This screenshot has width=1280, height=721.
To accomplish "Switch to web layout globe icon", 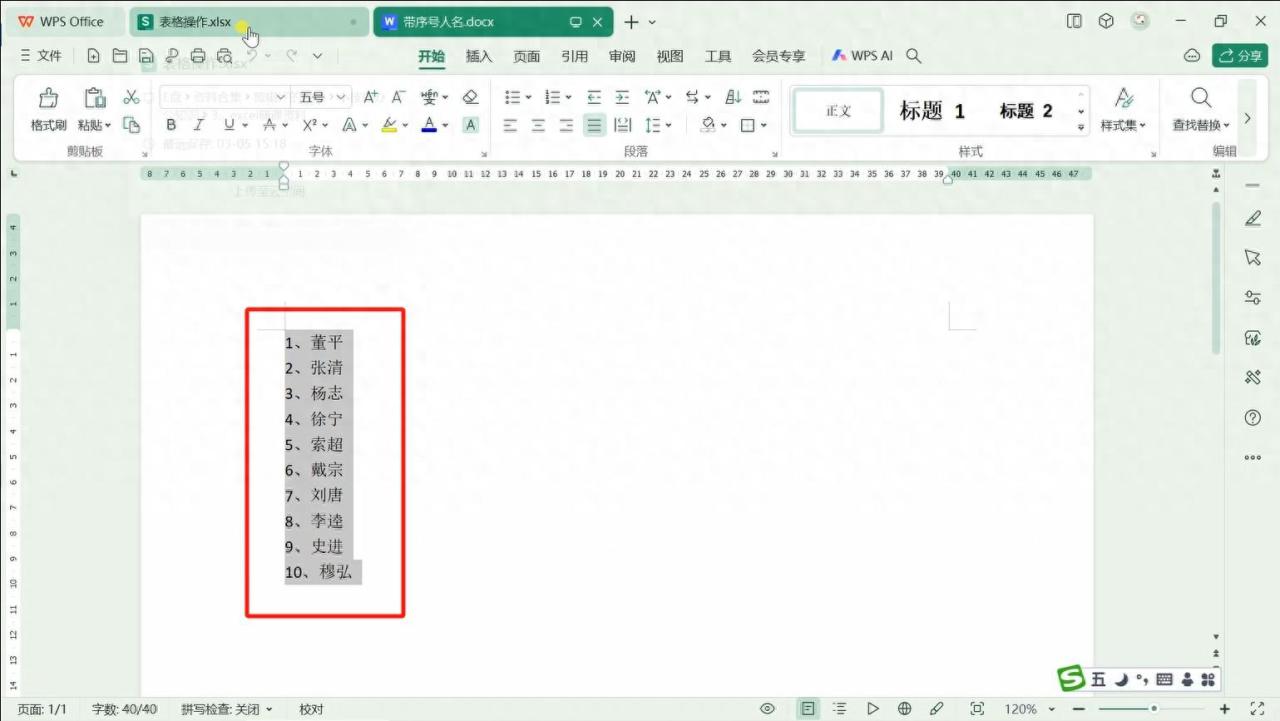I will [x=905, y=709].
